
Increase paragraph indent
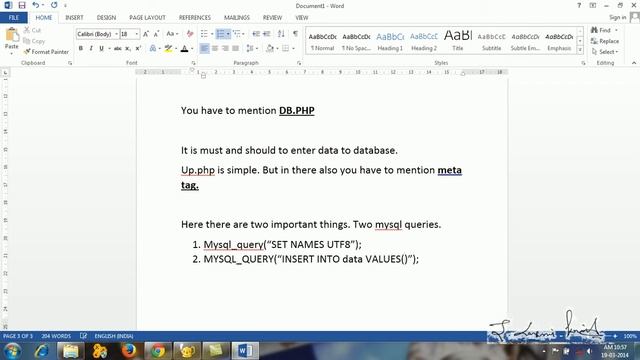[267, 34]
